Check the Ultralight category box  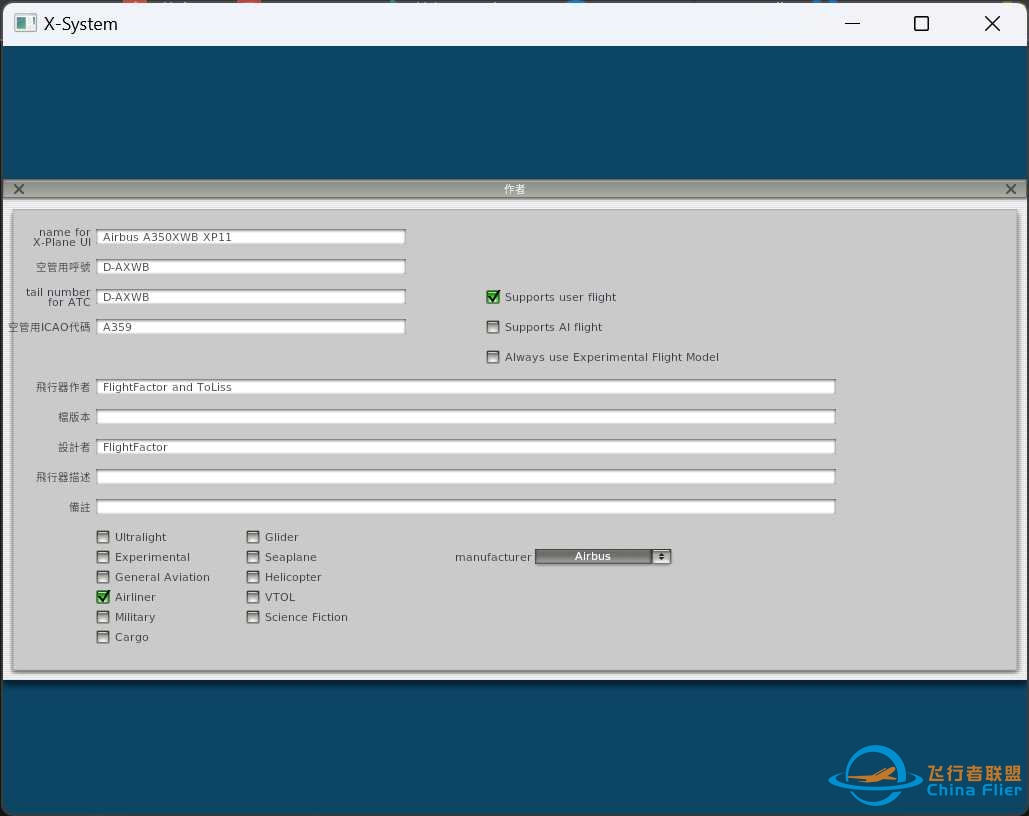pos(103,537)
